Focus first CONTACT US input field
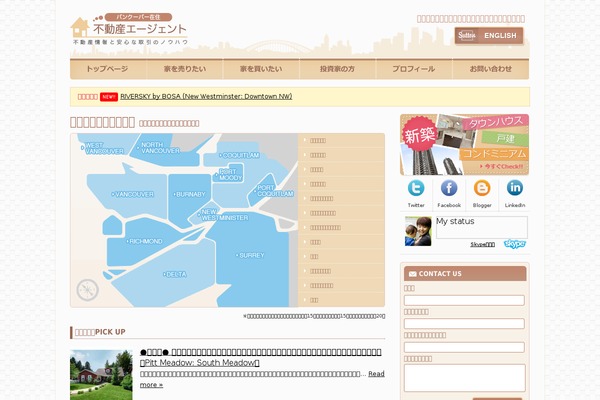 [464, 300]
